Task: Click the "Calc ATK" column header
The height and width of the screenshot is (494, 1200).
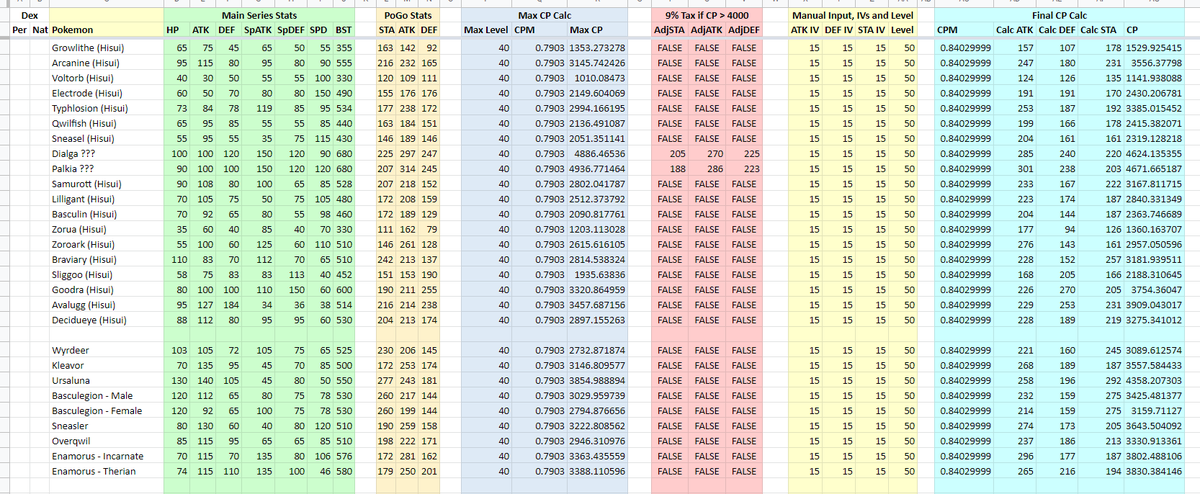Action: 1017,31
